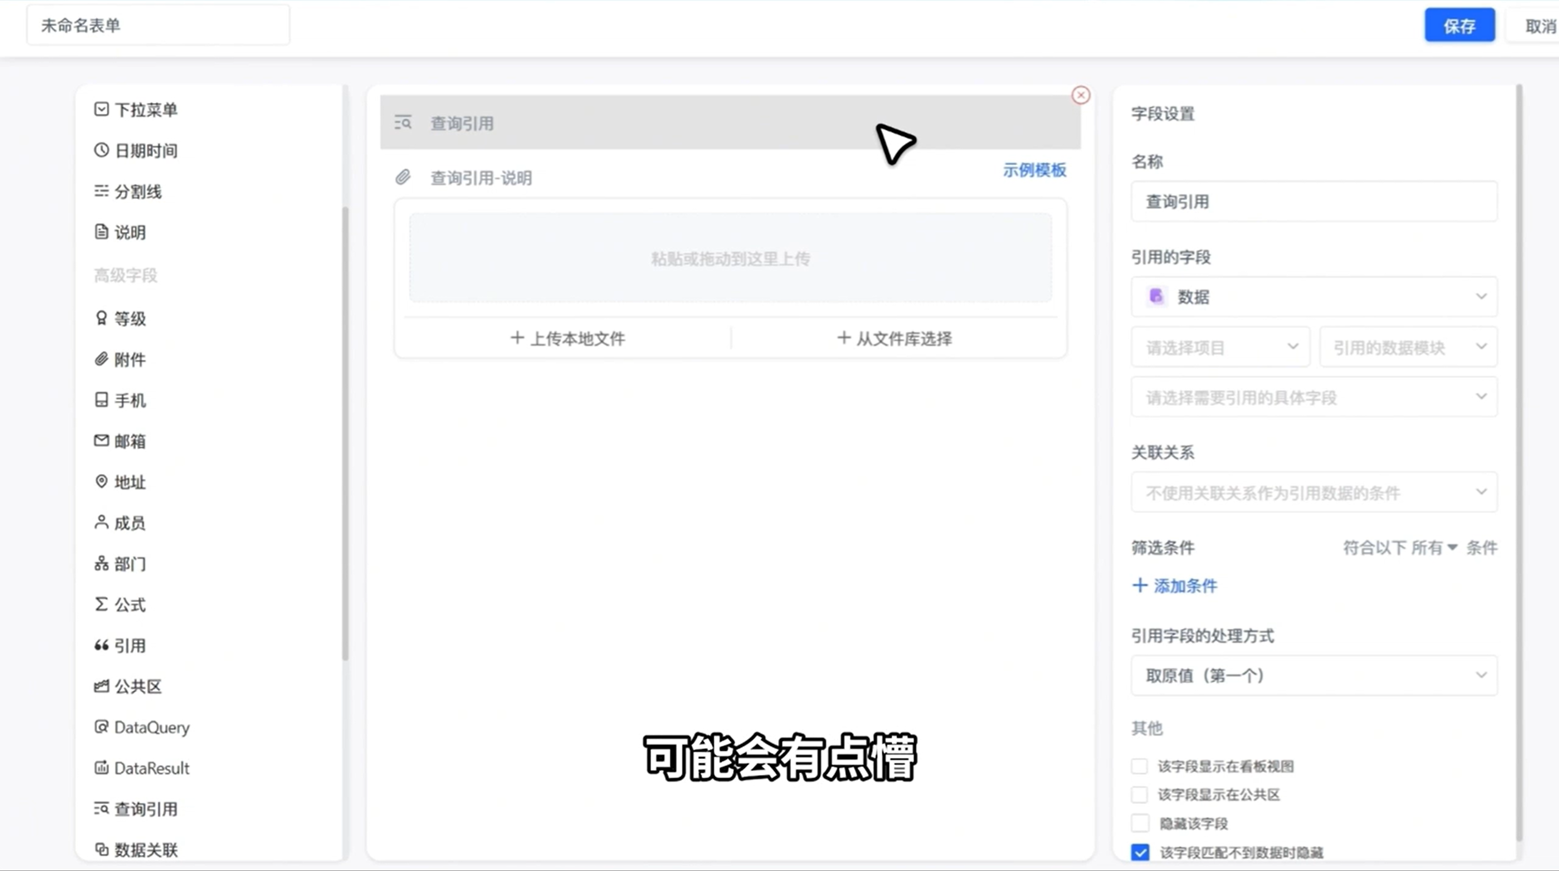The image size is (1559, 871).
Task: Open the 请选择项目 dropdown
Action: click(x=1222, y=347)
